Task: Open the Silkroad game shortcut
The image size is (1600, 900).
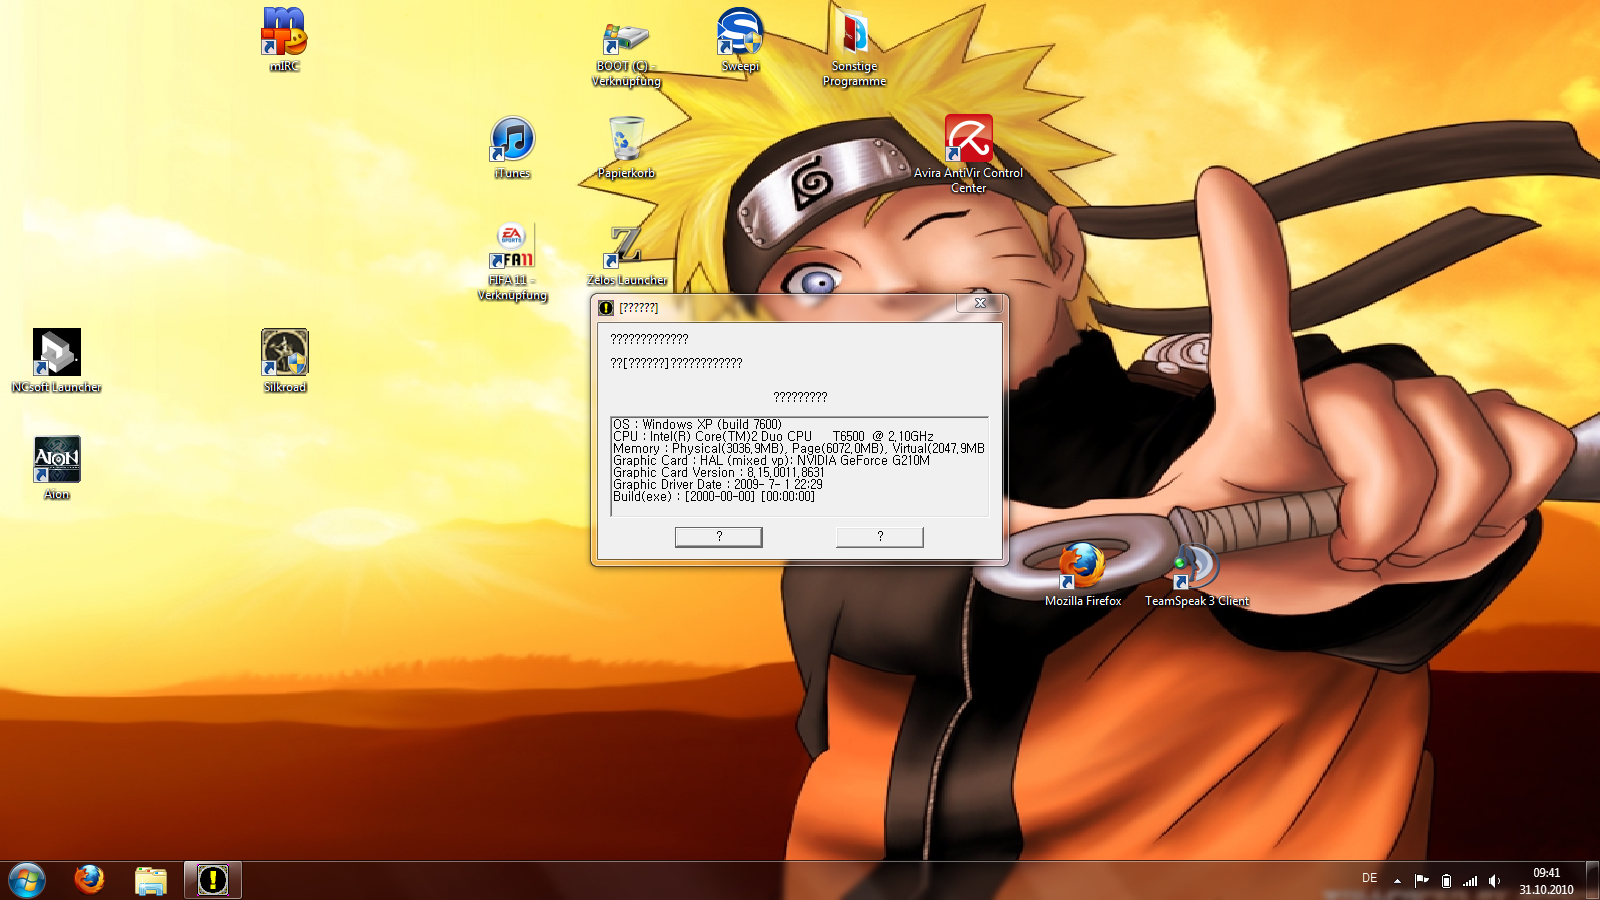Action: pos(284,353)
